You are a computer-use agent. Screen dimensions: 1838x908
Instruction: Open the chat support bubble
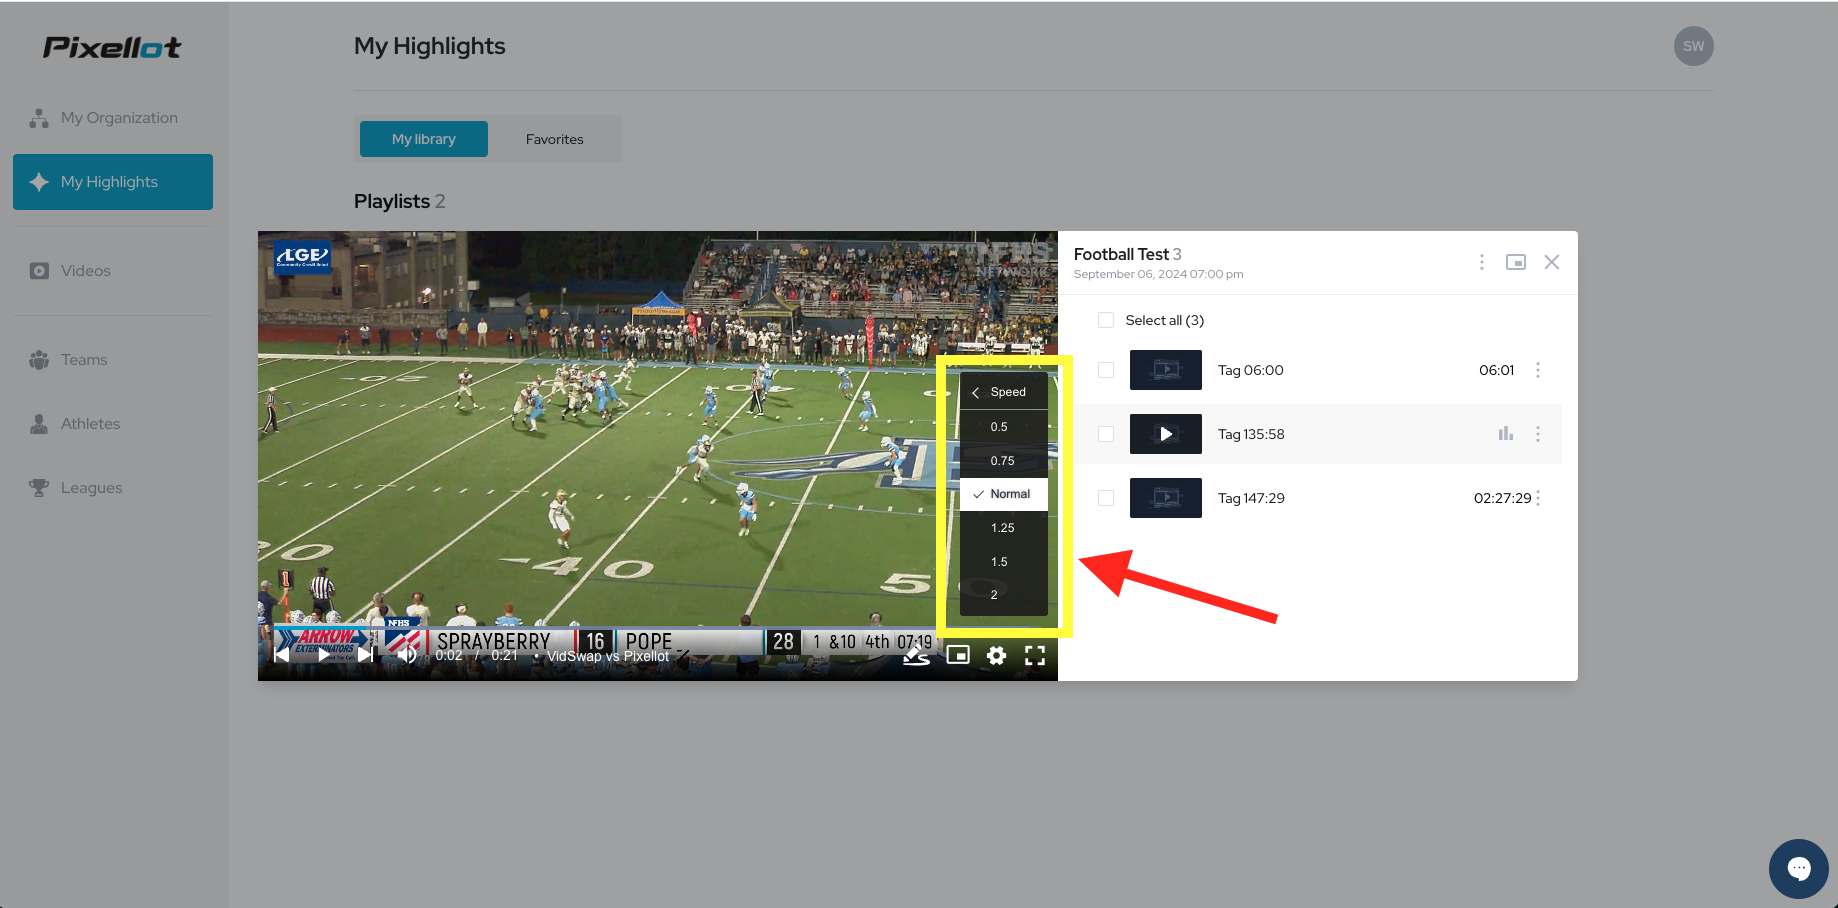(x=1799, y=869)
